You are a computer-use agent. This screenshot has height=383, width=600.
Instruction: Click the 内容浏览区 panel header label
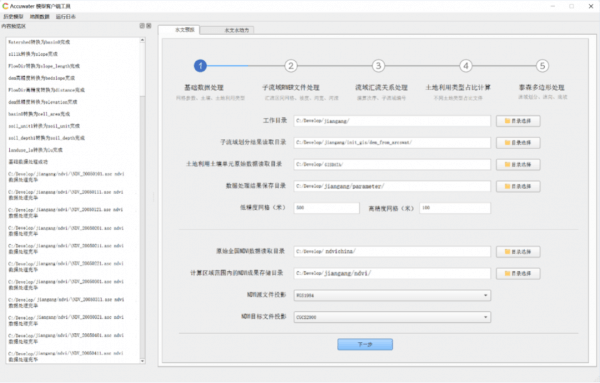pos(13,26)
